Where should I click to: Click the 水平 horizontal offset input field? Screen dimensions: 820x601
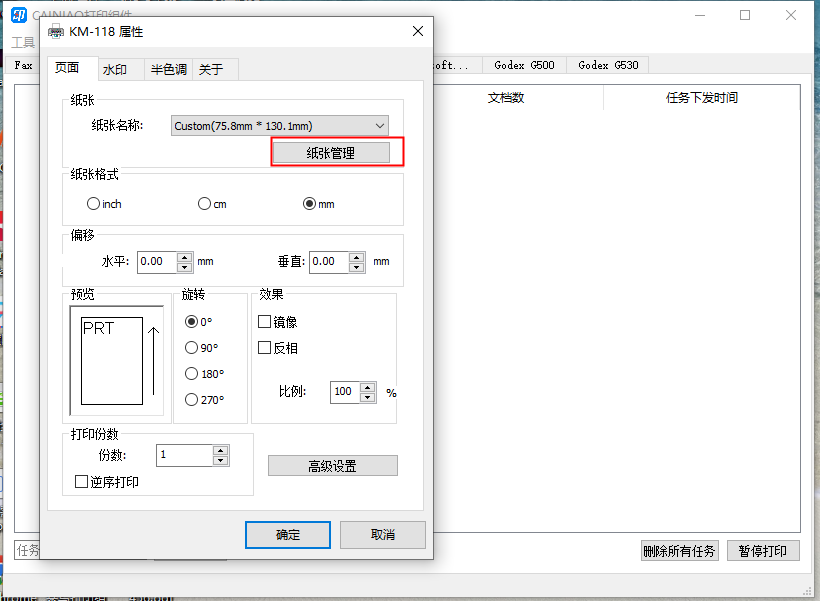pos(155,262)
